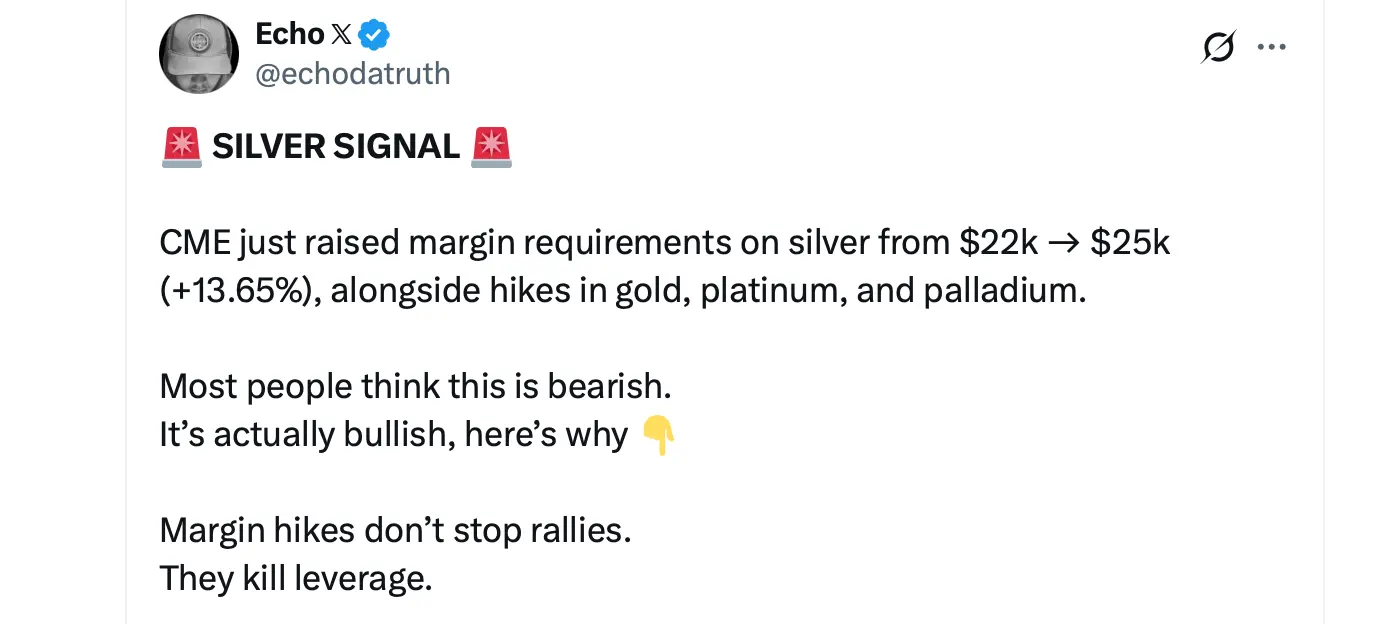Screen dimensions: 1378x624
Task: Click the blue verified badge next to Echo
Action: (372, 33)
